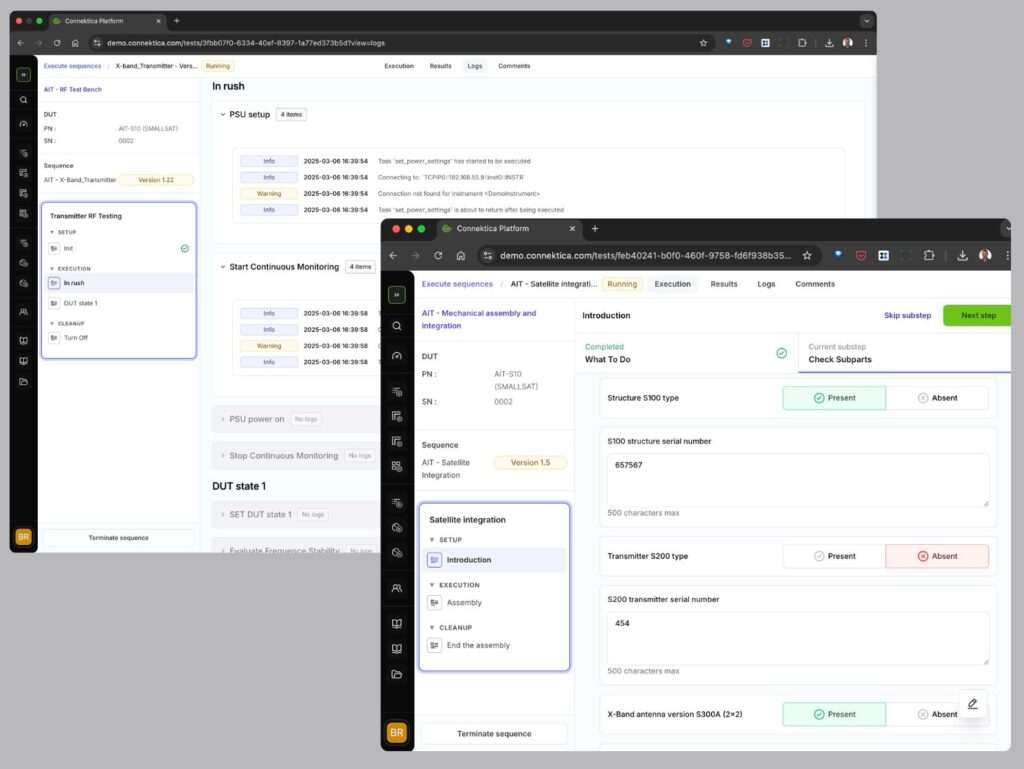
Task: Reload page in front browser window
Action: [x=438, y=255]
